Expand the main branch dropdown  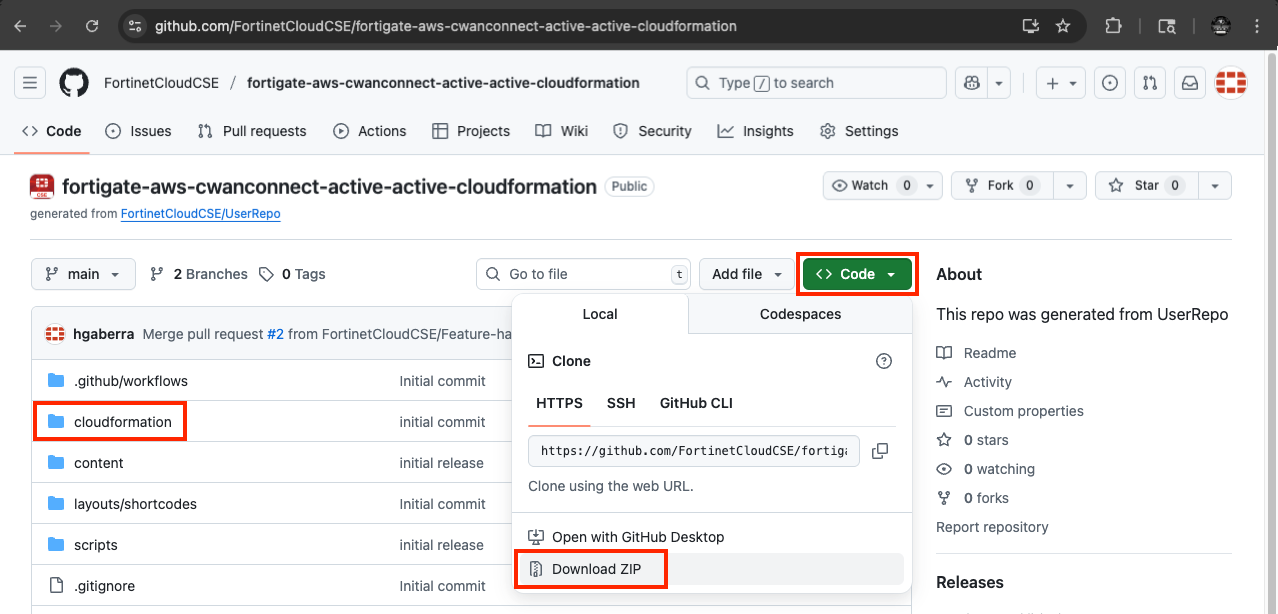pos(83,274)
